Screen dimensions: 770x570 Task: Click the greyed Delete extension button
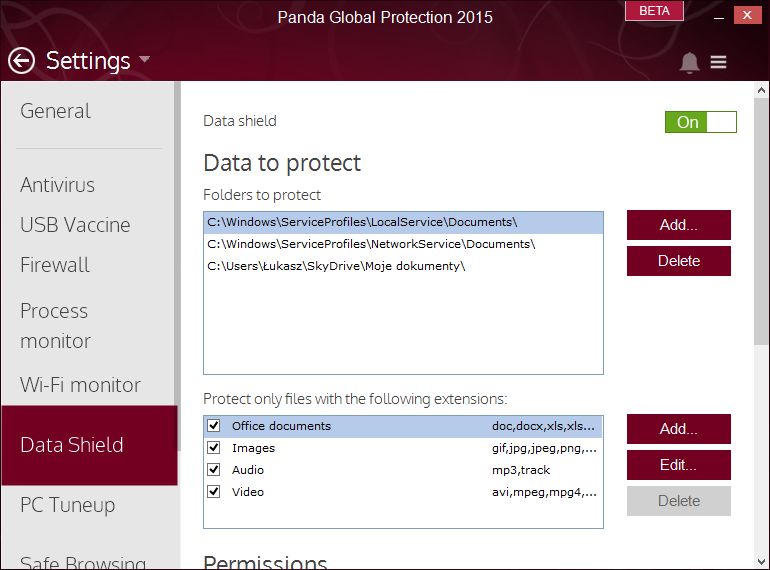pyautogui.click(x=679, y=501)
